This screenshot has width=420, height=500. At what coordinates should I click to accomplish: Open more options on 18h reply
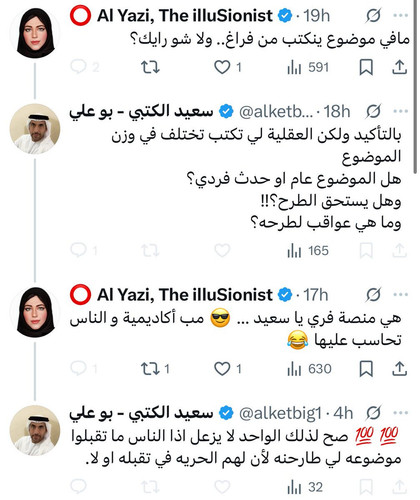click(x=401, y=111)
